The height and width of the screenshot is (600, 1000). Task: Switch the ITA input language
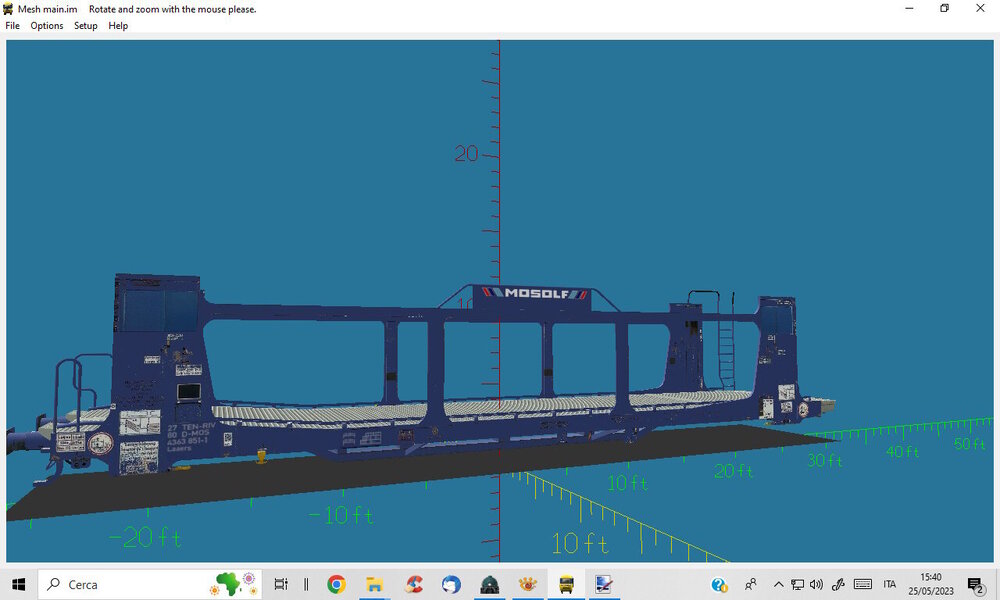[x=890, y=584]
